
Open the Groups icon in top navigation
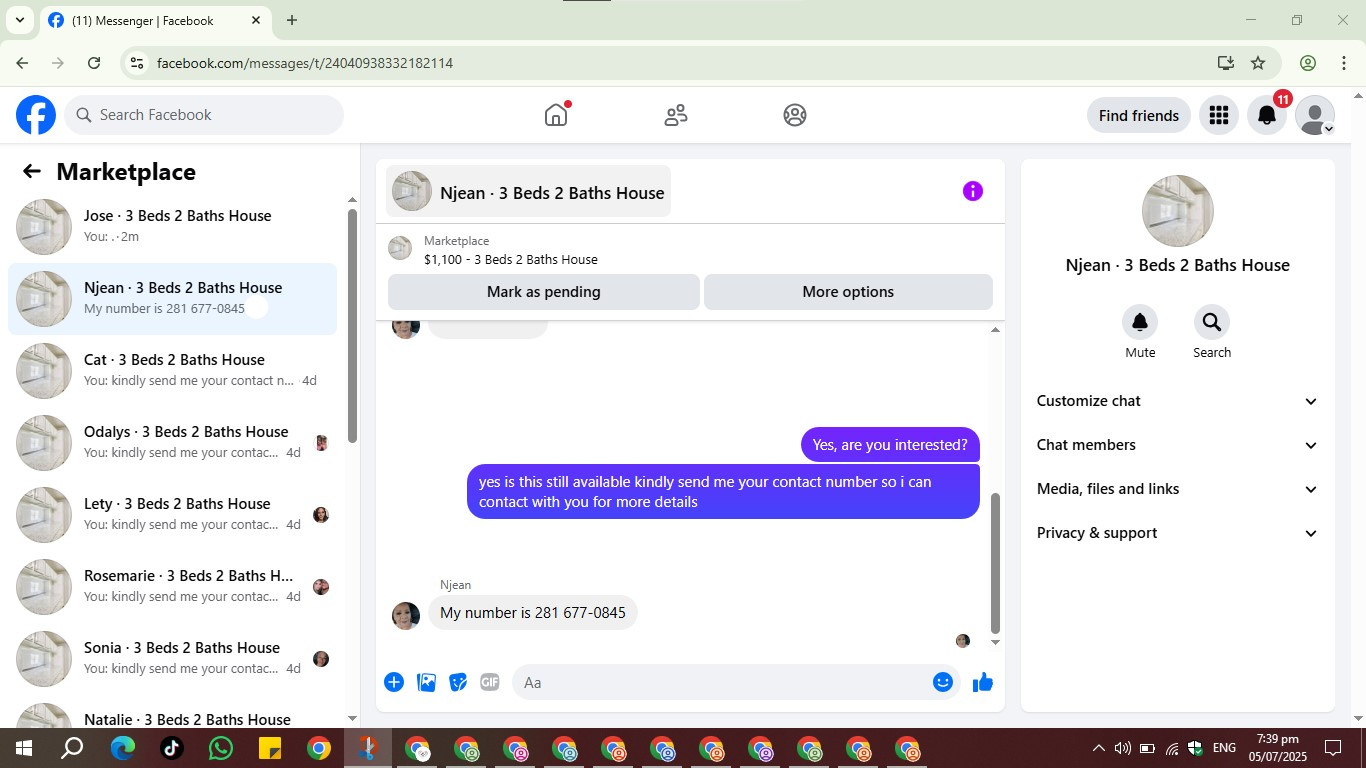coord(795,115)
